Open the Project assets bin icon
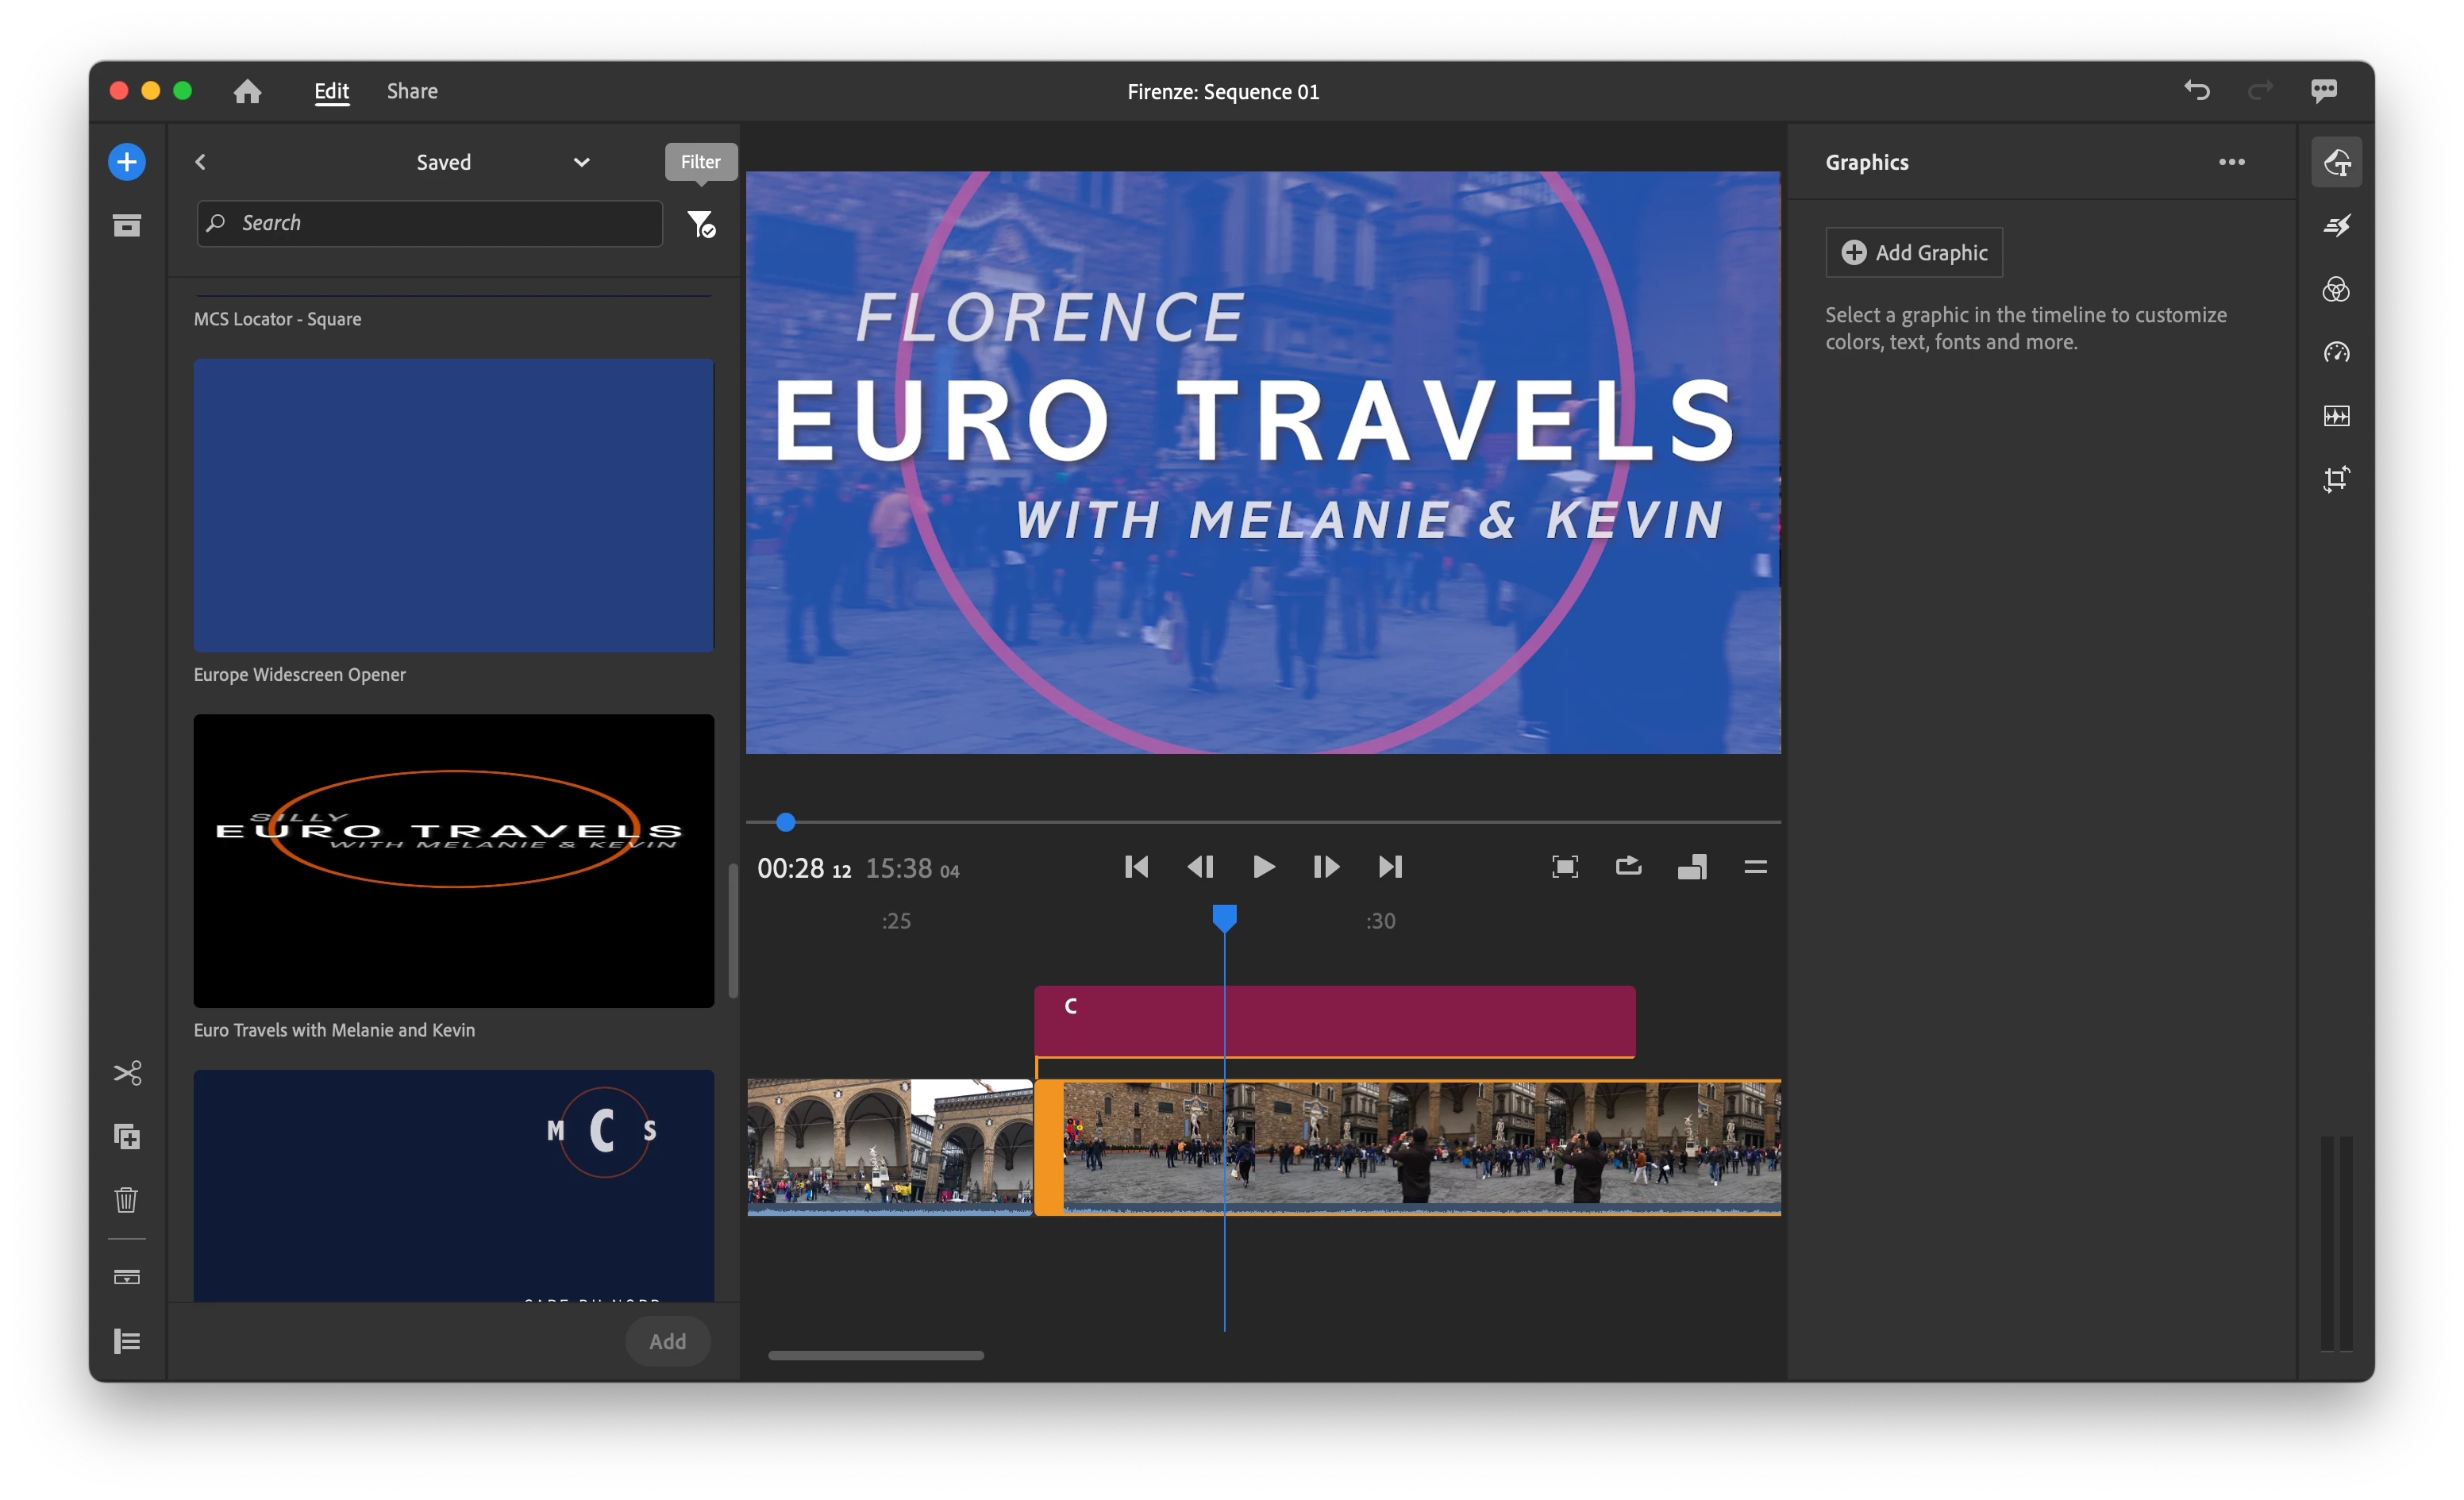Viewport: 2464px width, 1500px height. coord(127,225)
